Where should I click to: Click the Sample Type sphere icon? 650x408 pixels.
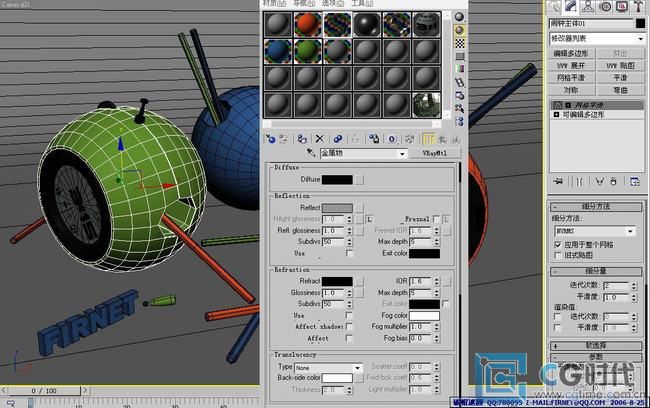point(459,17)
